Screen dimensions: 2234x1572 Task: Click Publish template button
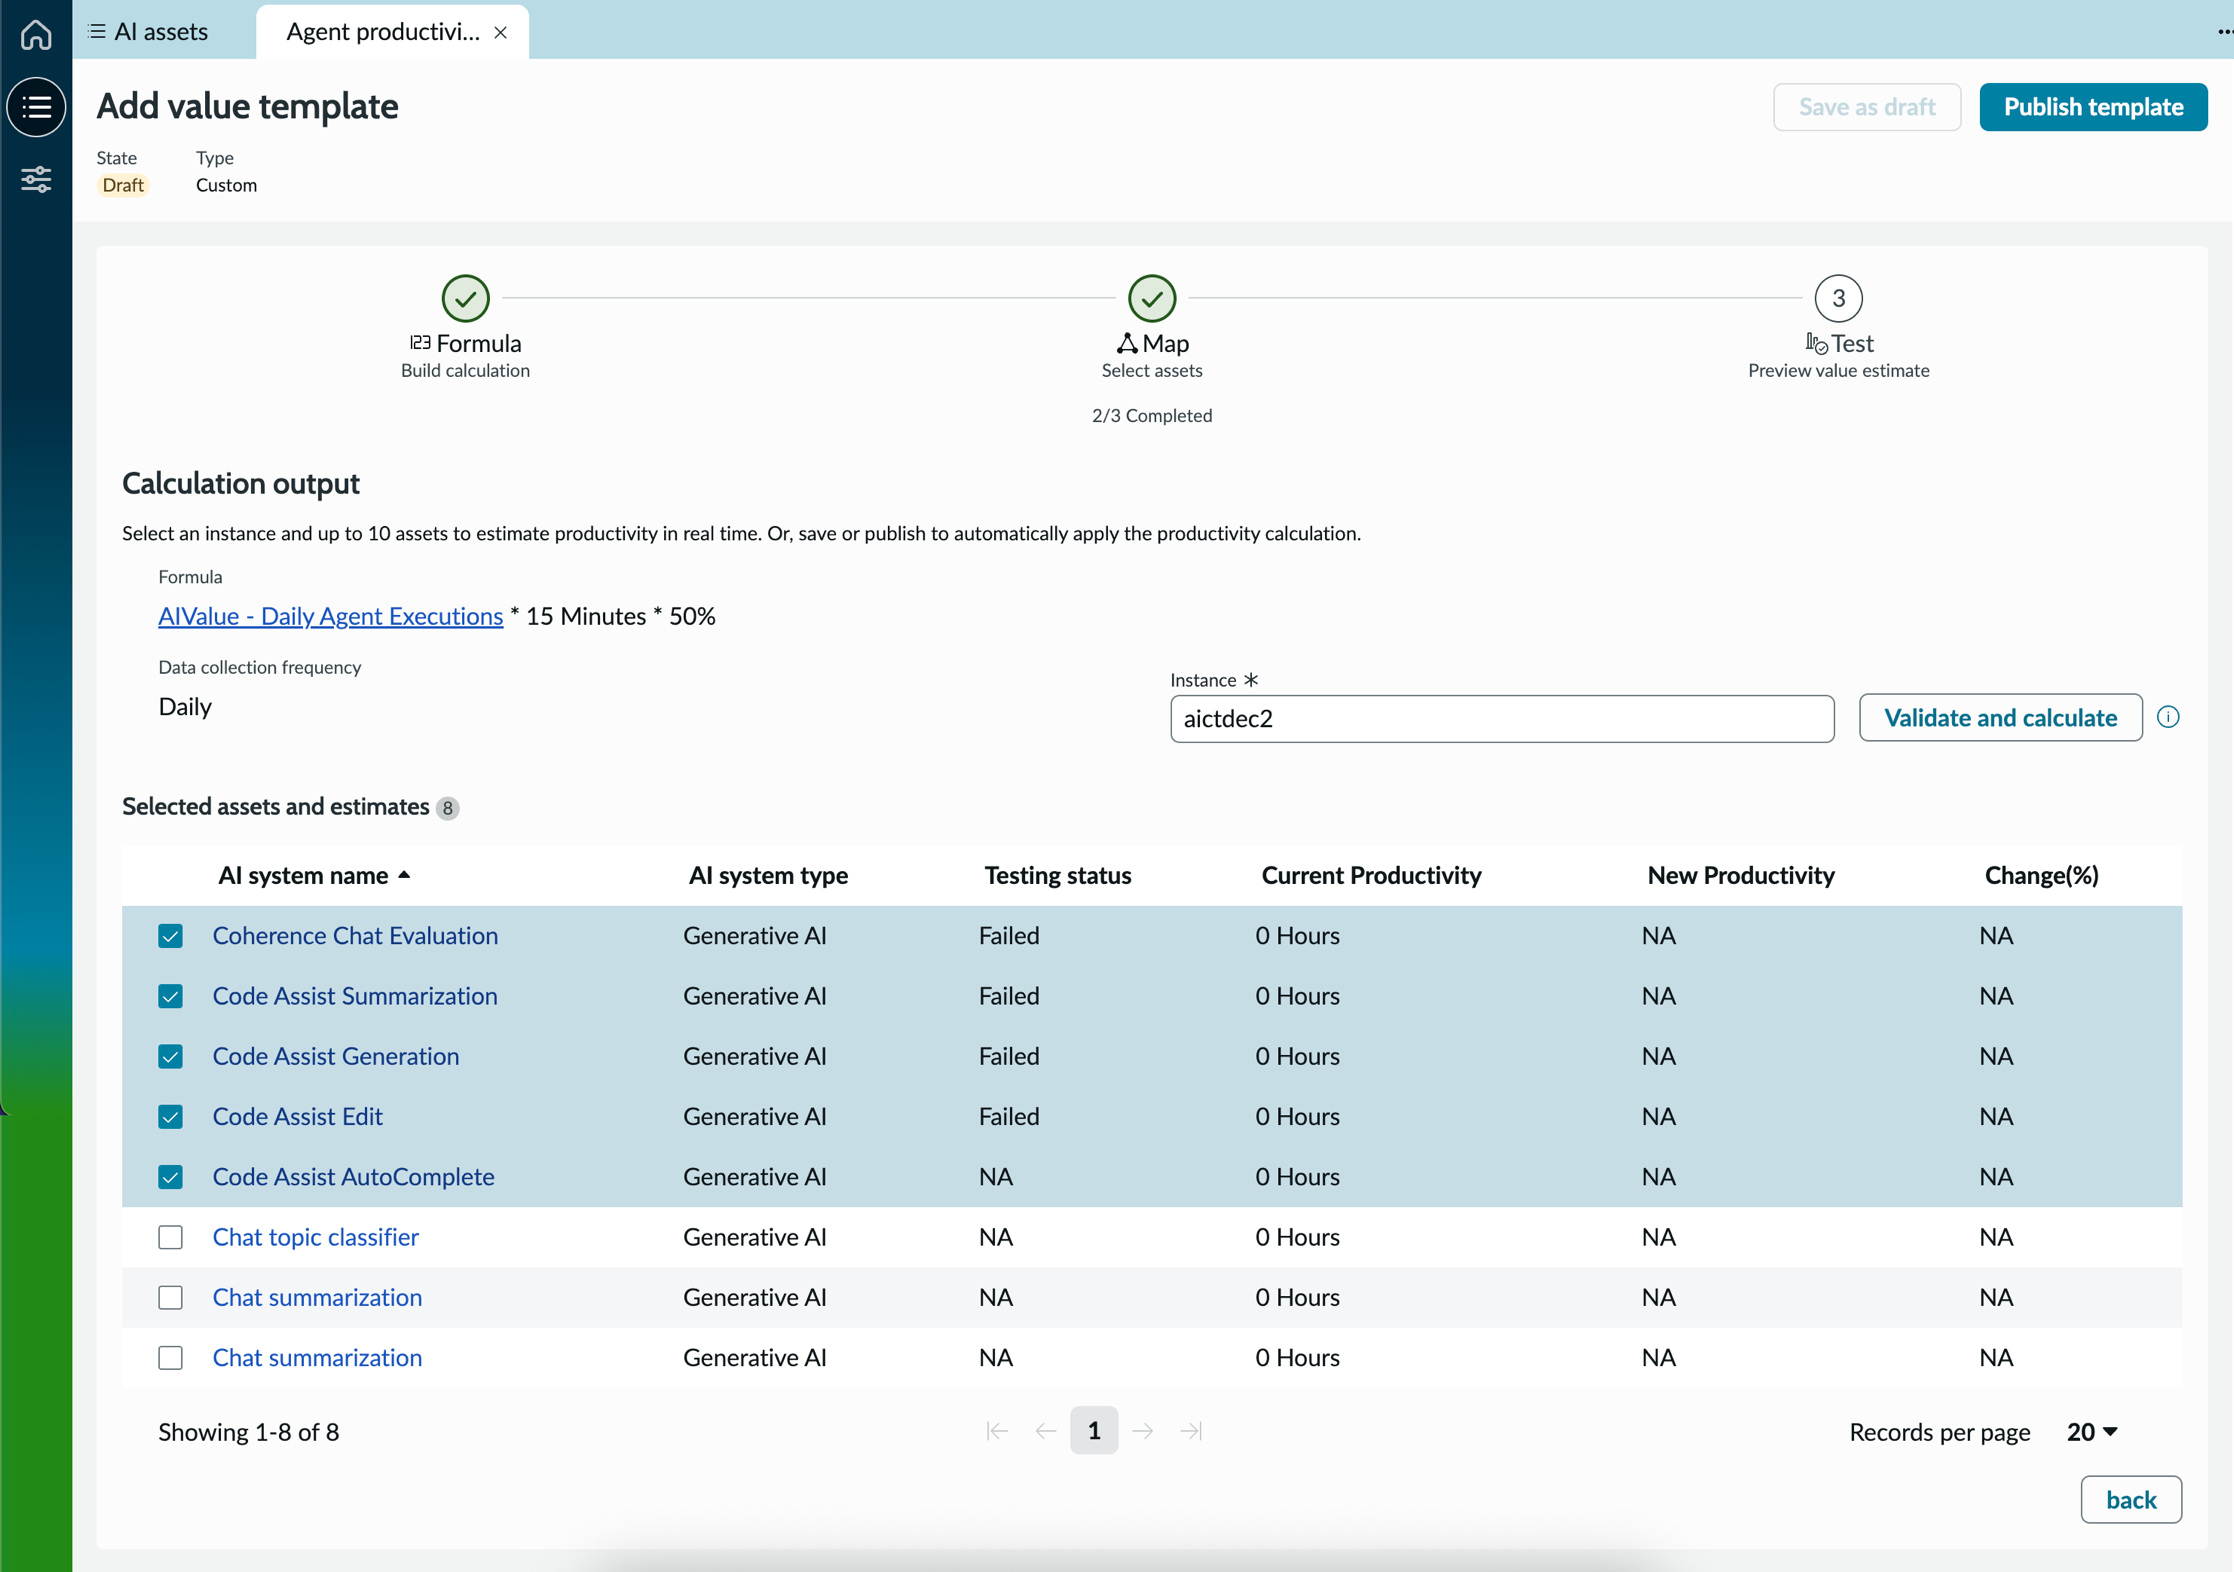click(2093, 107)
